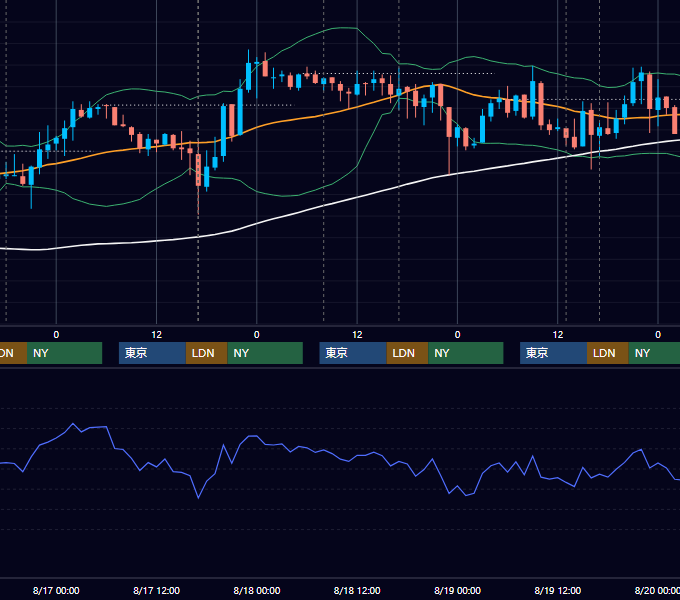This screenshot has width=680, height=600.
Task: Select the NY session block ending 8/17
Action: (64, 353)
